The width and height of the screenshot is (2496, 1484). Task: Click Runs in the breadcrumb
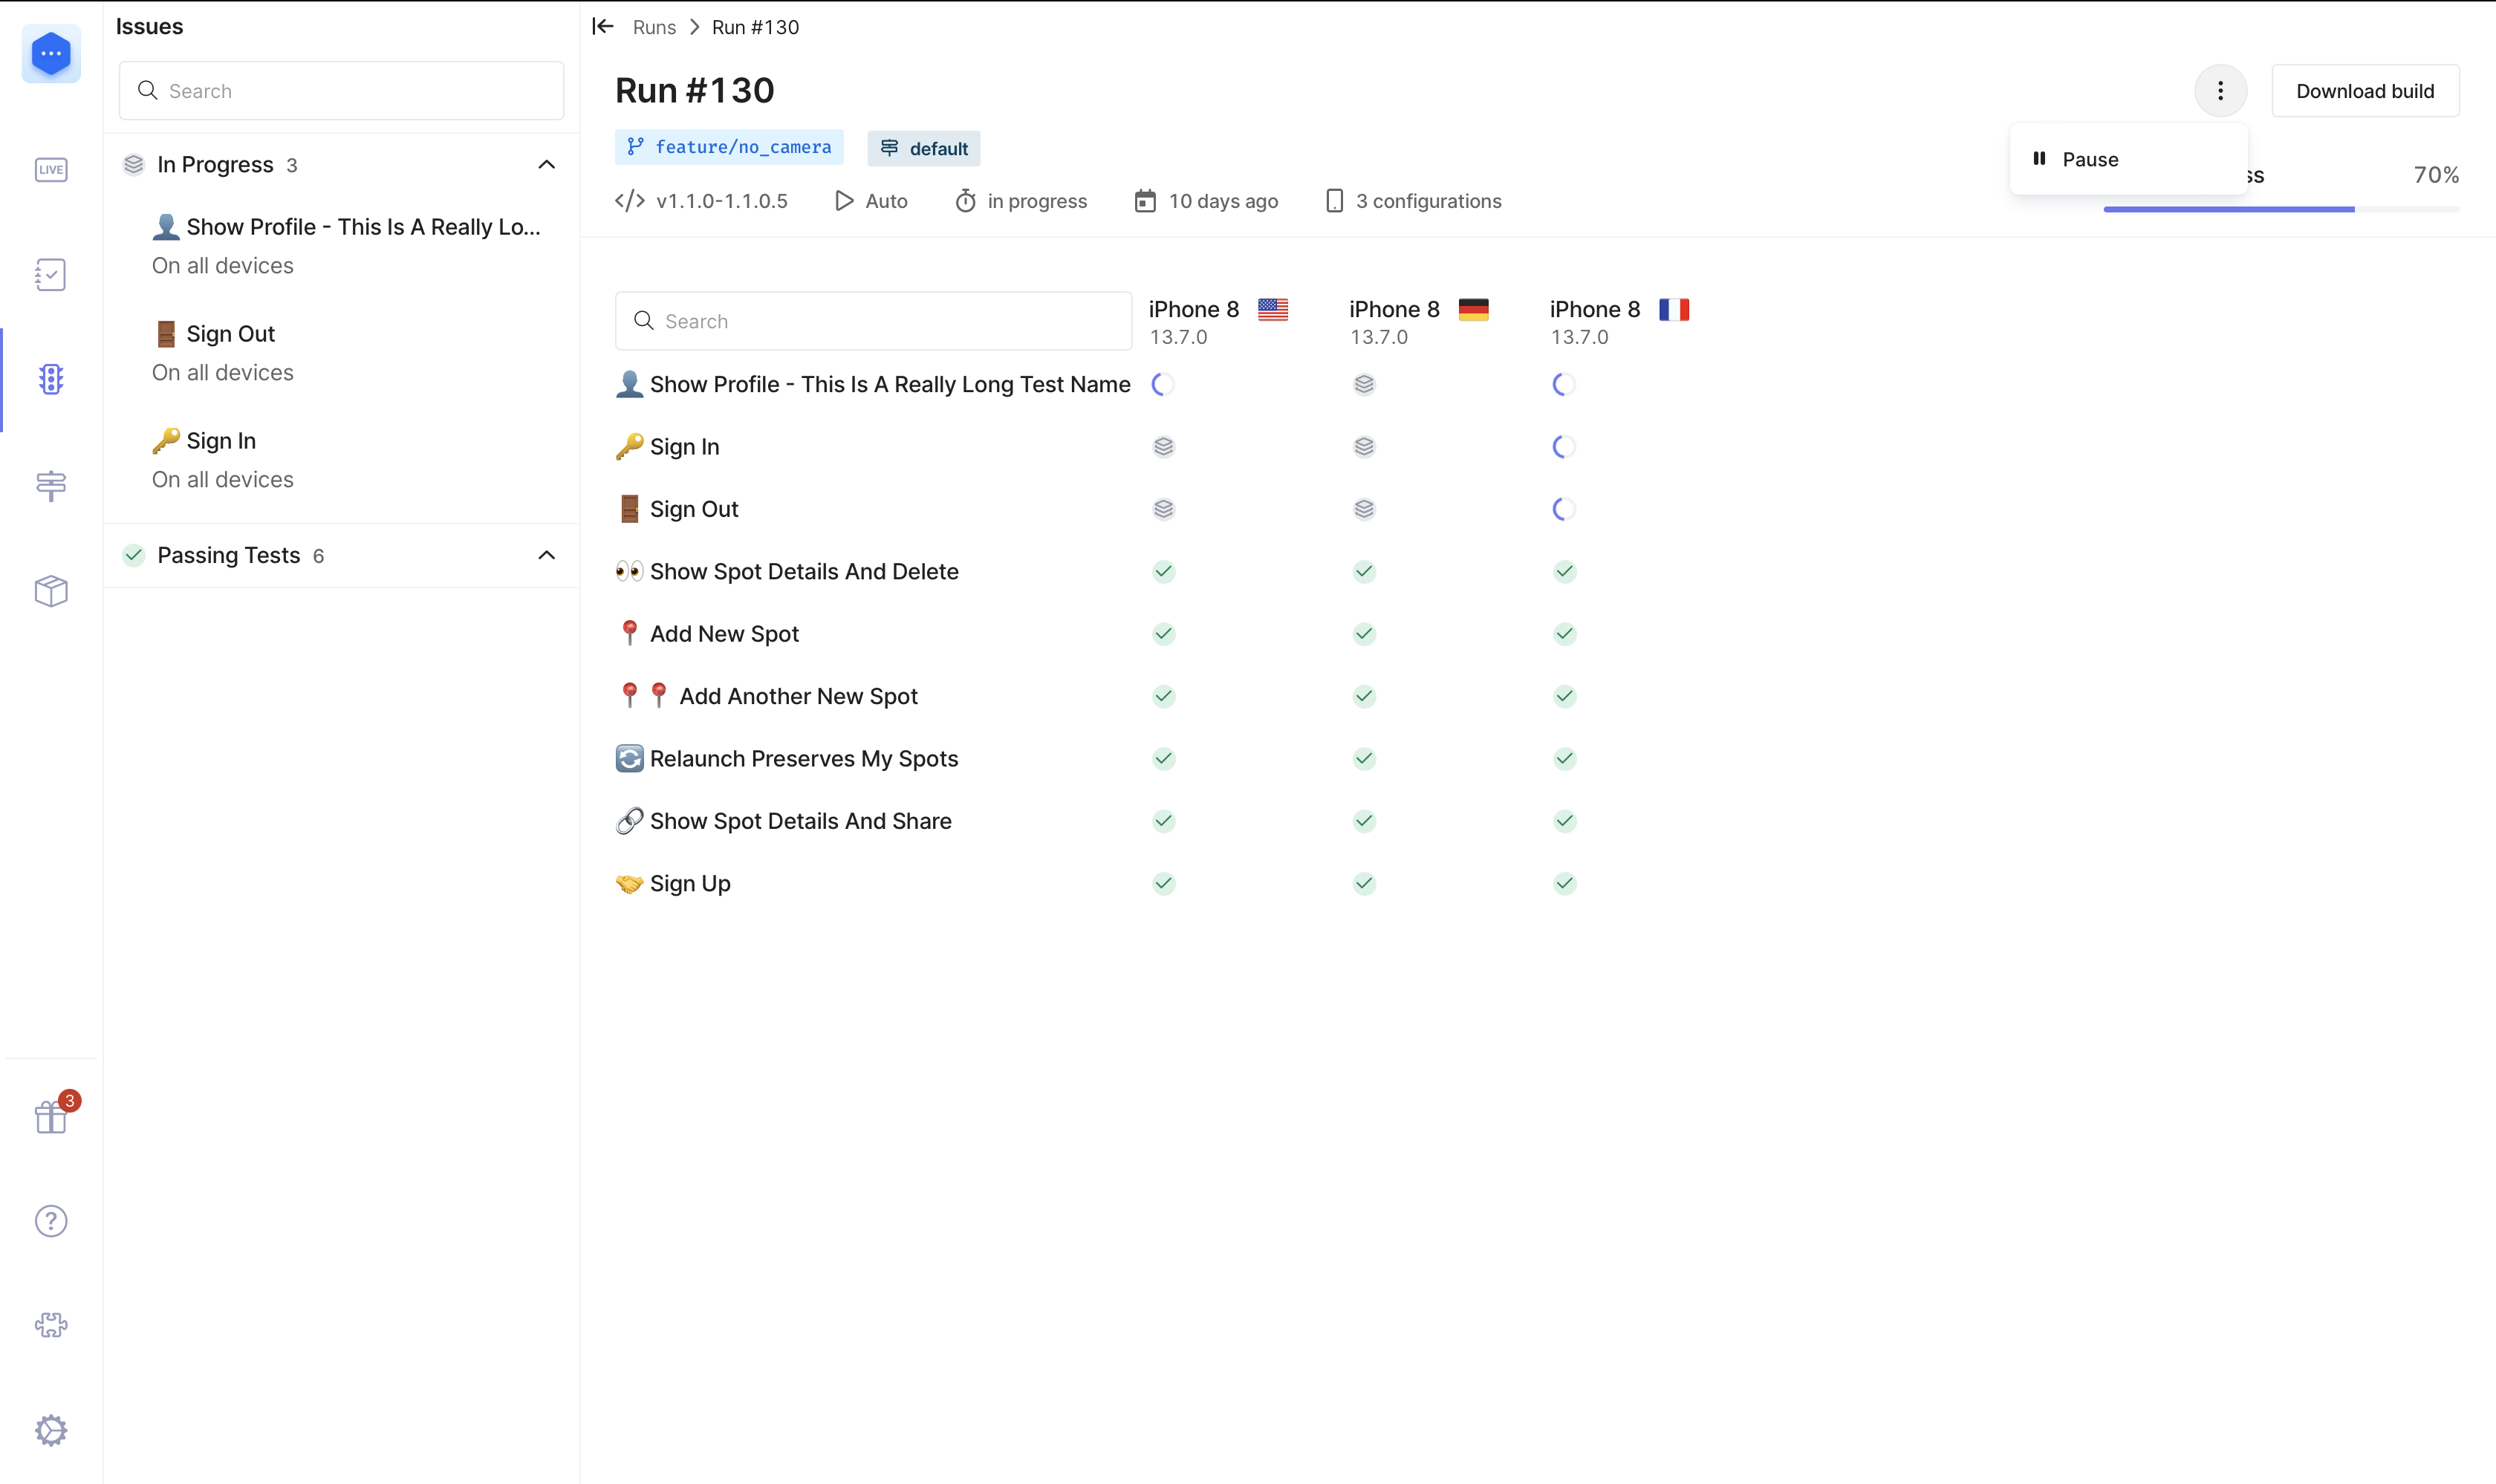tap(654, 27)
